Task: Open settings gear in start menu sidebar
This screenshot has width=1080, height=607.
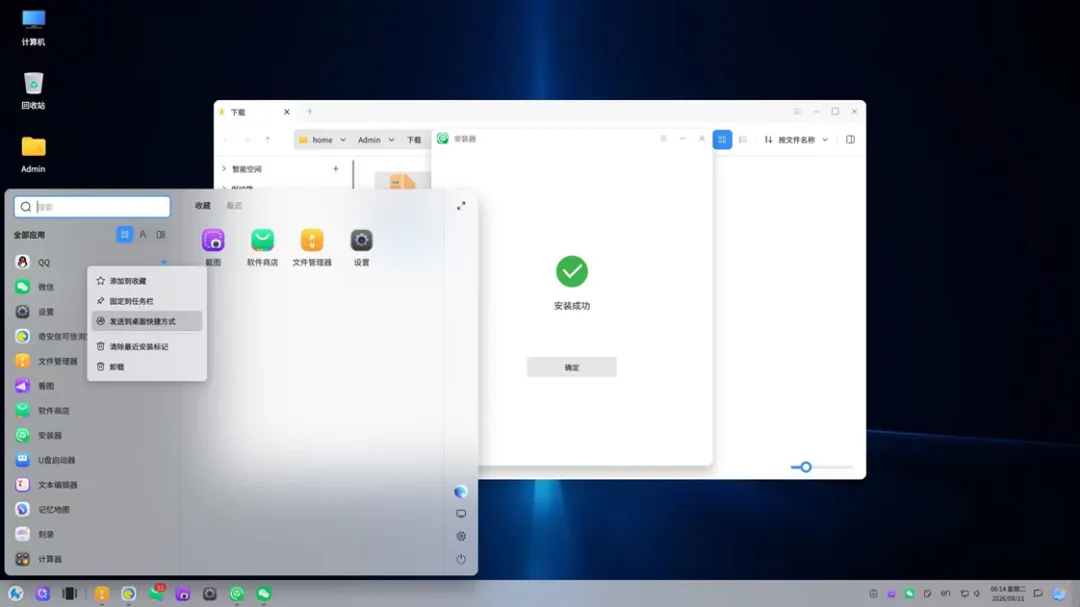Action: click(461, 536)
